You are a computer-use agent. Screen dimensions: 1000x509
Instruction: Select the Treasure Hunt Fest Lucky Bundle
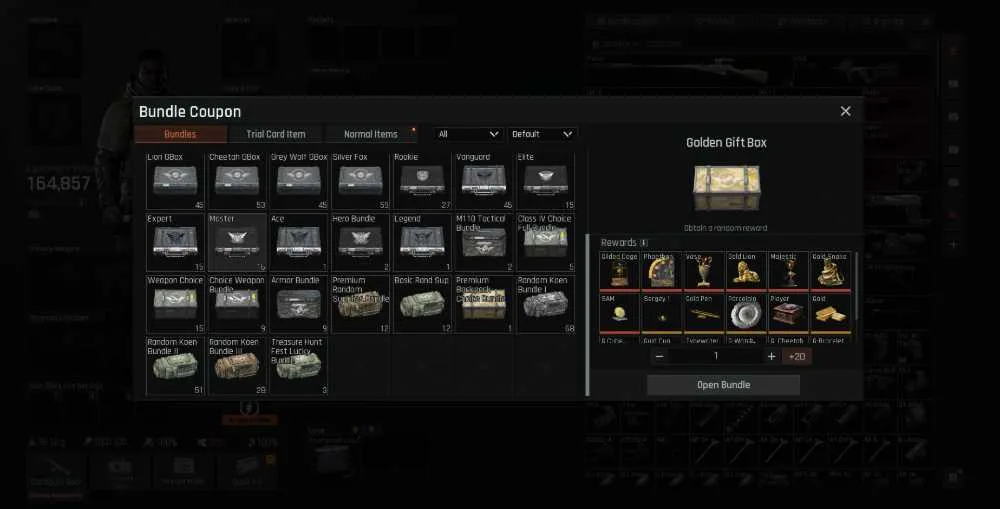coord(298,366)
